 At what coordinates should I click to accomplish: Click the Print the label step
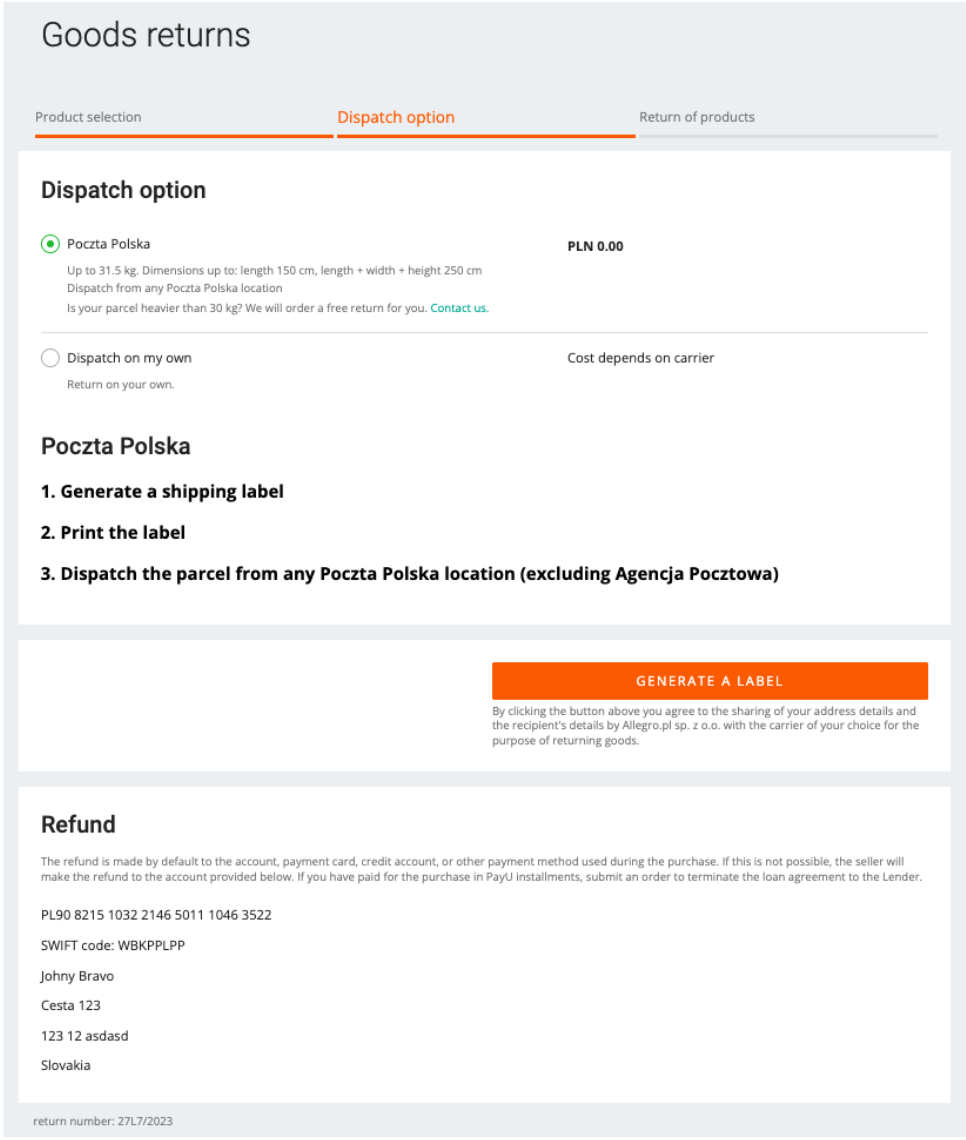pyautogui.click(x=113, y=533)
